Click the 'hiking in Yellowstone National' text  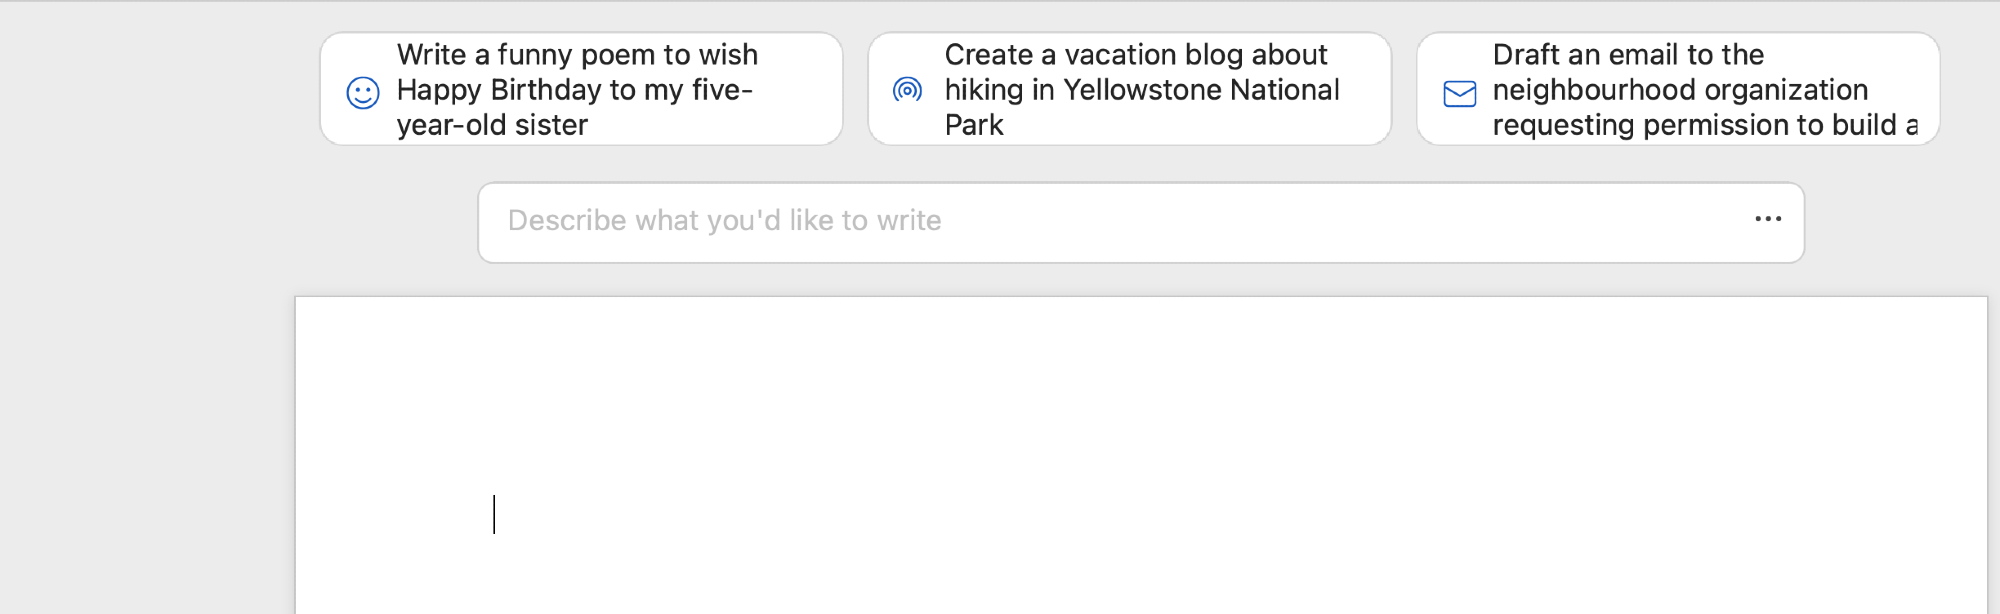point(1141,90)
